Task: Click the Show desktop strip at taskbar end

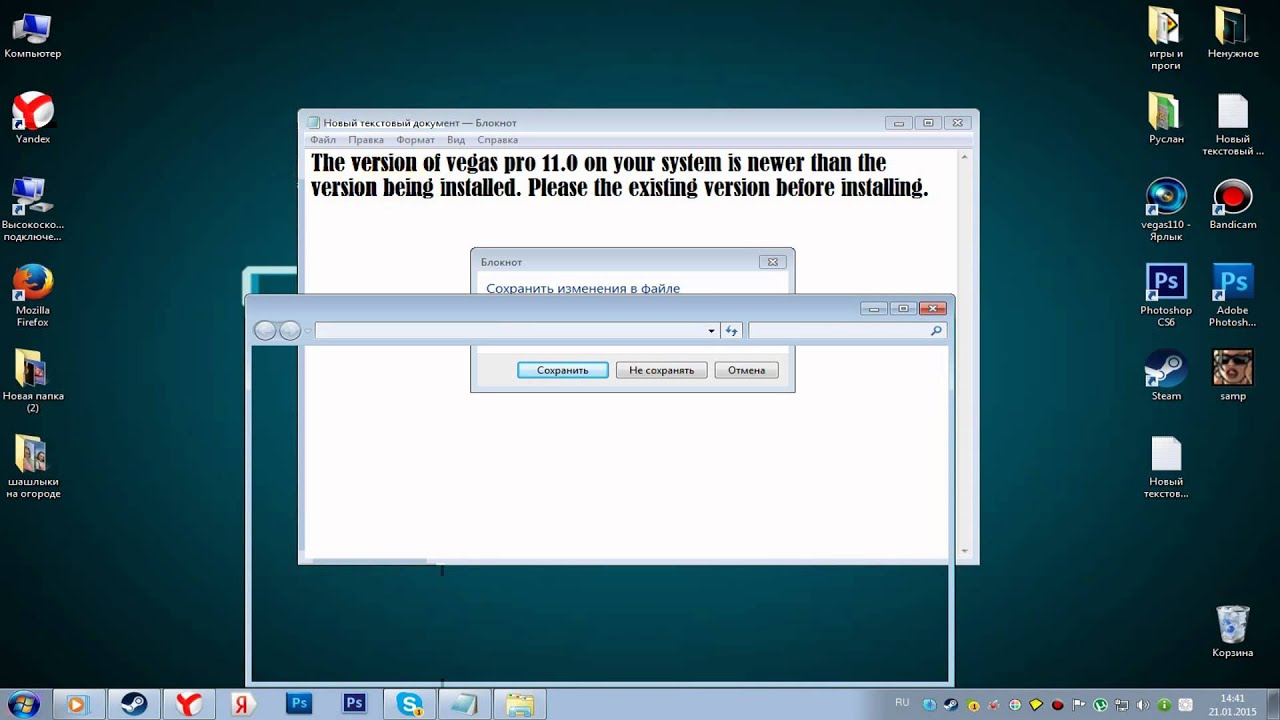Action: click(x=1274, y=704)
